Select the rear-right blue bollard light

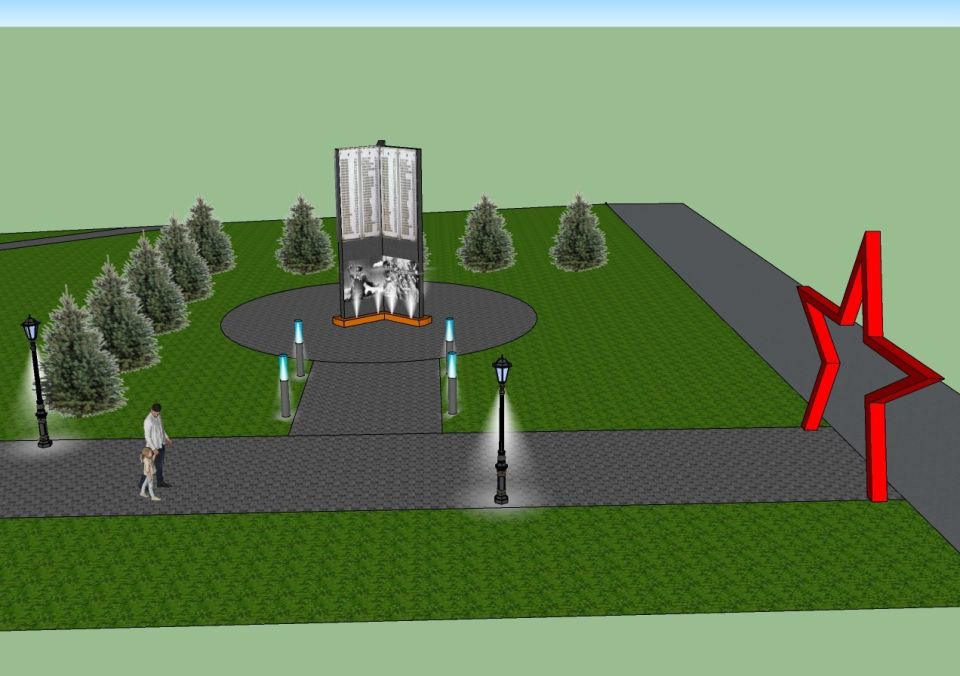pos(449,338)
